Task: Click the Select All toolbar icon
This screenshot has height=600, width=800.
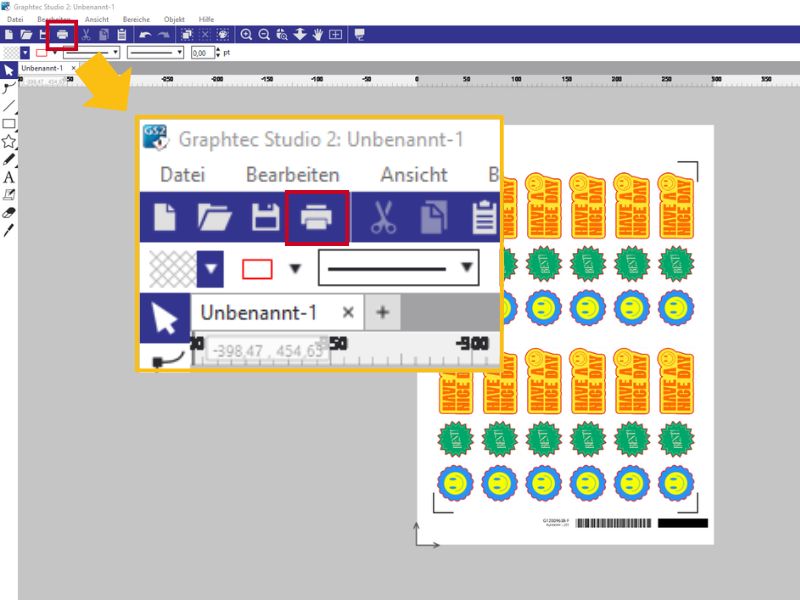Action: point(187,35)
